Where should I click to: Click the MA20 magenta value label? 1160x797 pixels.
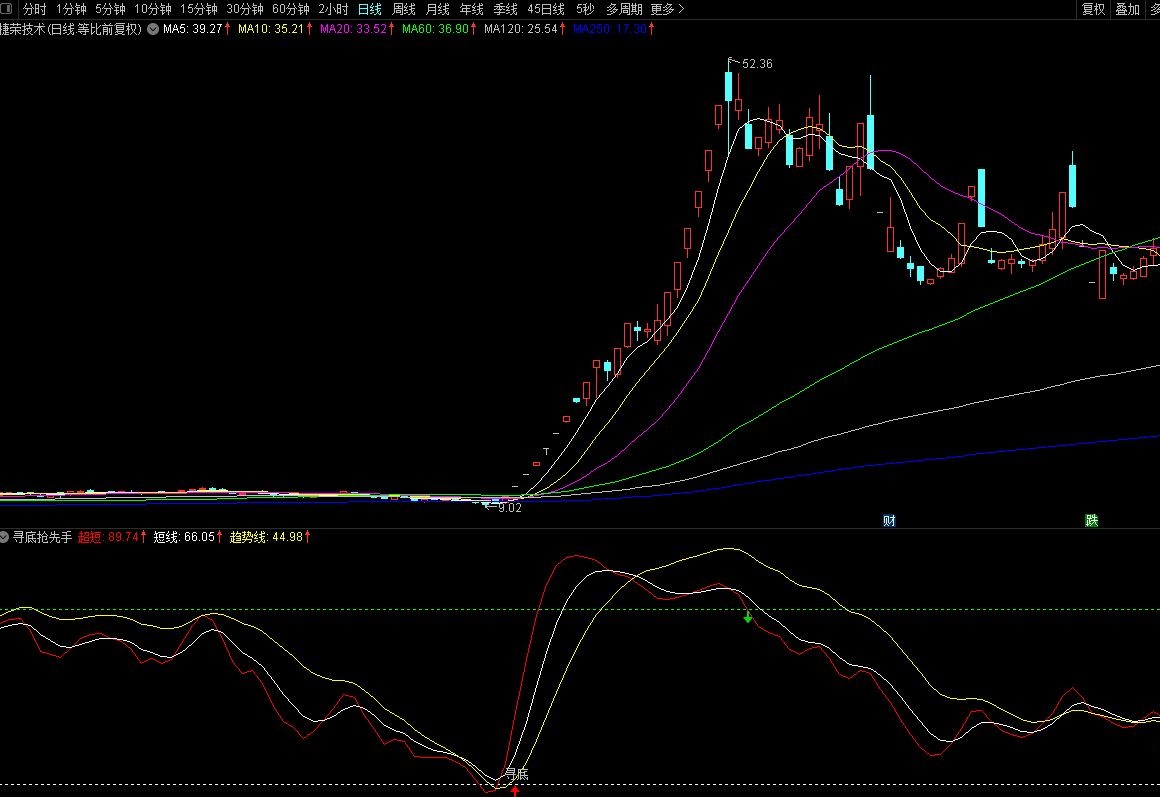point(353,29)
